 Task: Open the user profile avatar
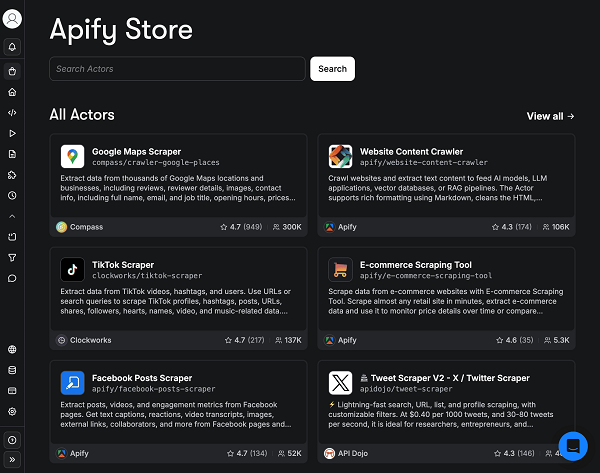[x=12, y=18]
